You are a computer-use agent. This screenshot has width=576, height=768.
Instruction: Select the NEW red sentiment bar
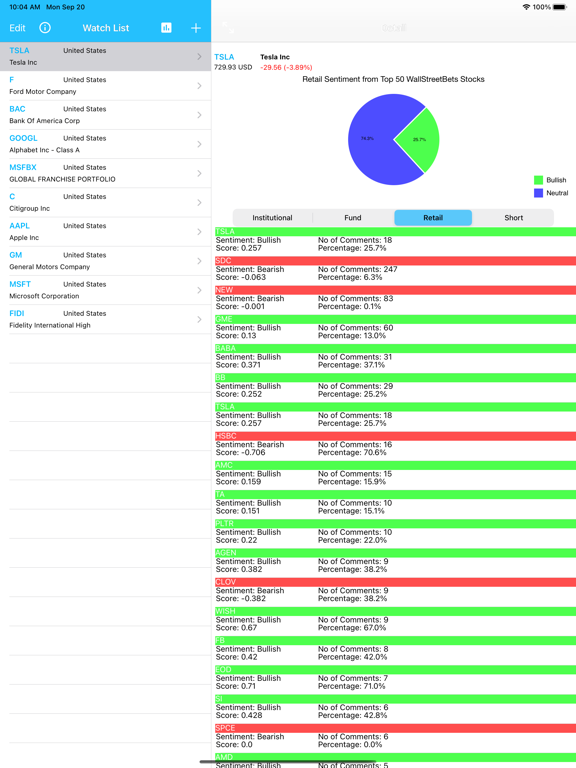[395, 290]
